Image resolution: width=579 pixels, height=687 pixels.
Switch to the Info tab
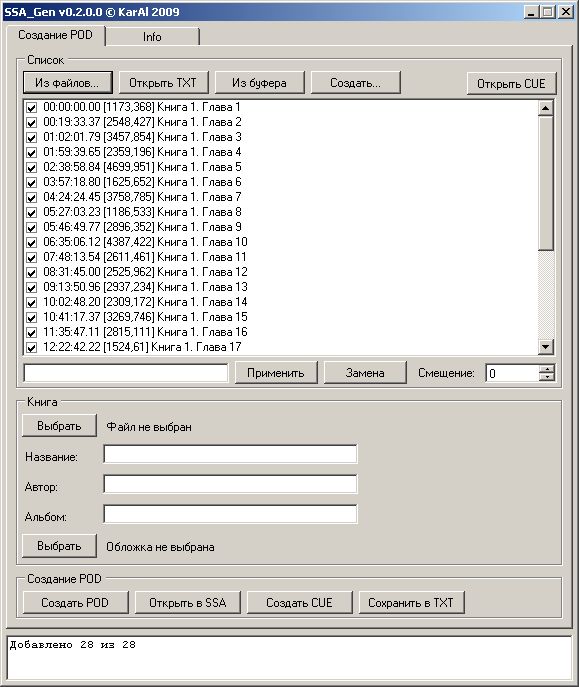152,37
